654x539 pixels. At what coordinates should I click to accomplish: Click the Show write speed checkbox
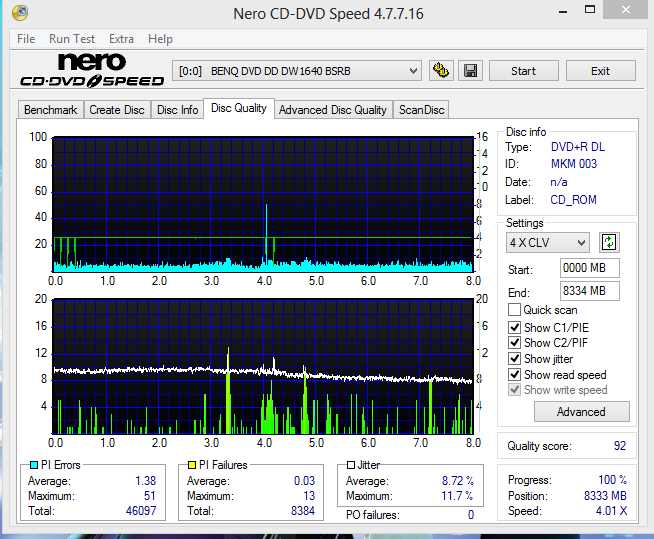coord(514,390)
